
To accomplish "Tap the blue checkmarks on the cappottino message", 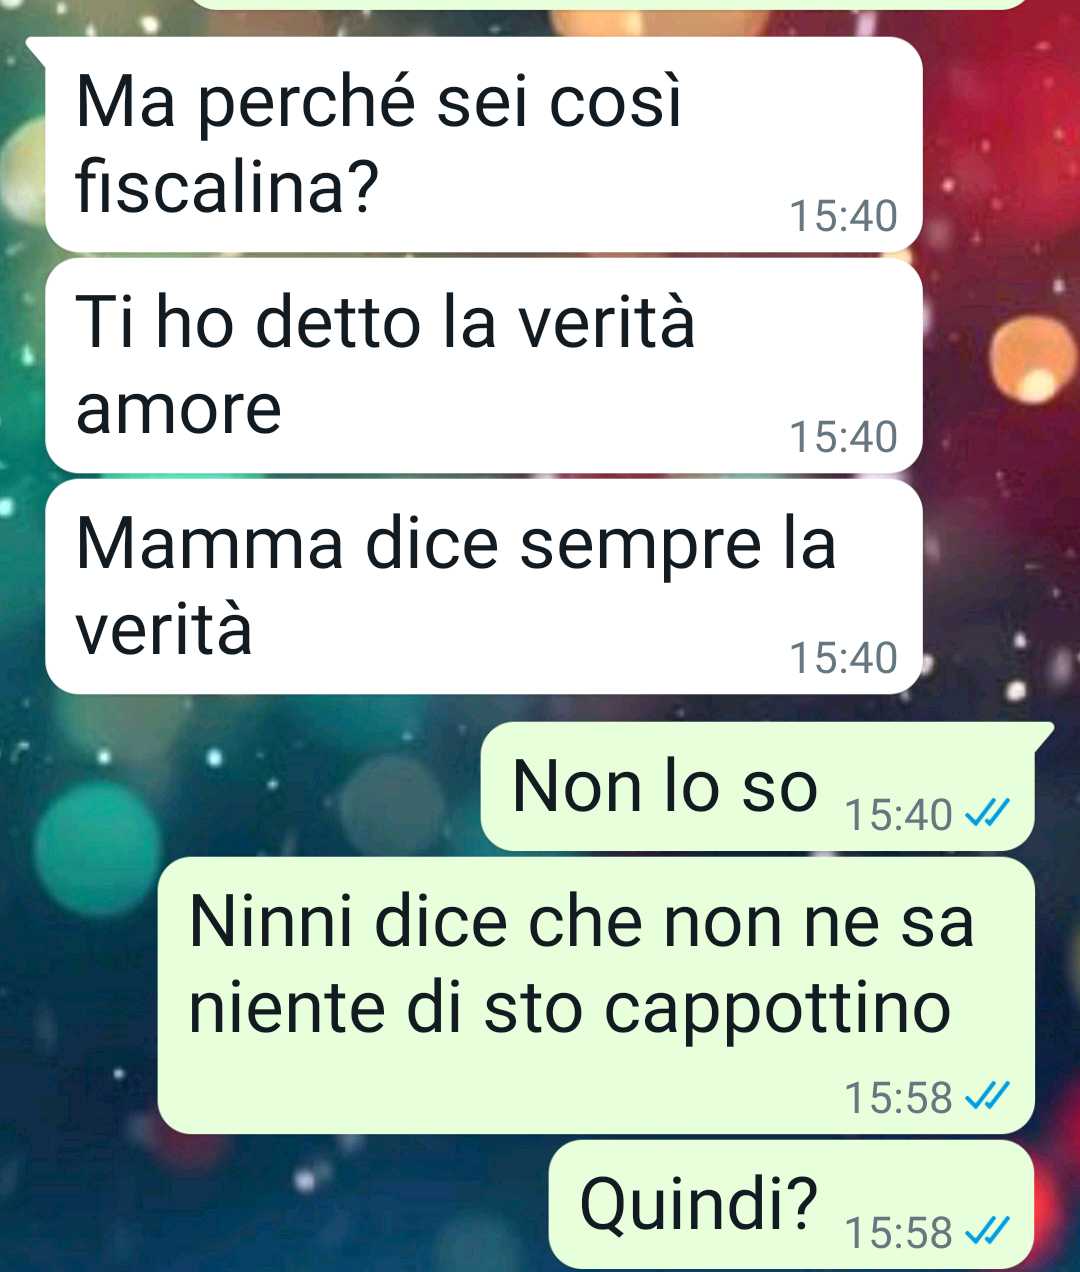I will point(985,1097).
